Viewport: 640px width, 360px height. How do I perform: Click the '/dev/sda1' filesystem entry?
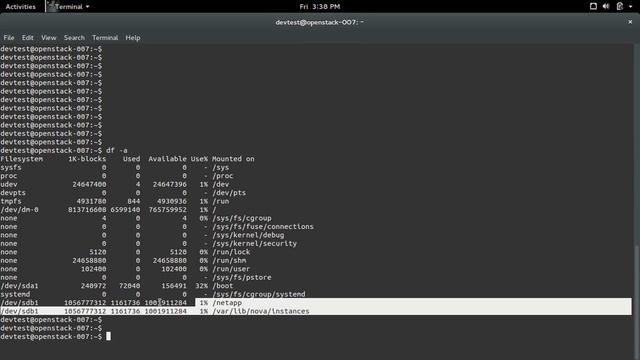tap(20, 286)
